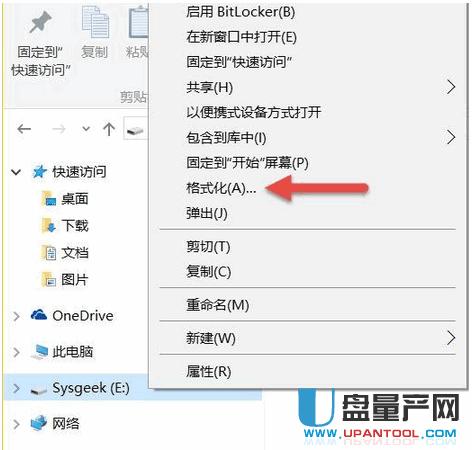The image size is (472, 450).
Task: Select the 此电脑 computer icon
Action: click(x=39, y=352)
